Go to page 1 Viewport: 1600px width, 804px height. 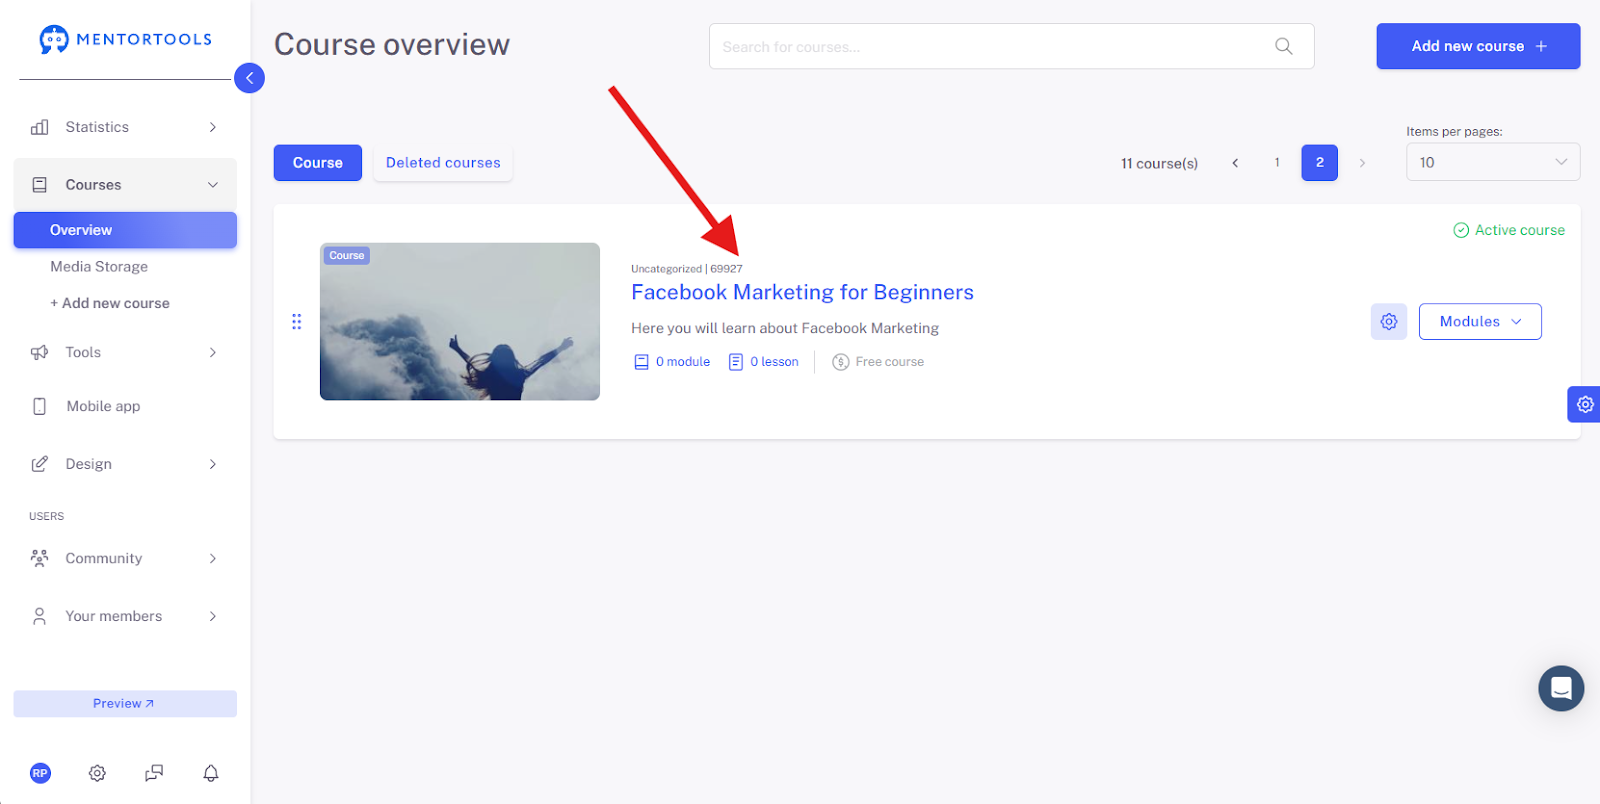coord(1277,163)
